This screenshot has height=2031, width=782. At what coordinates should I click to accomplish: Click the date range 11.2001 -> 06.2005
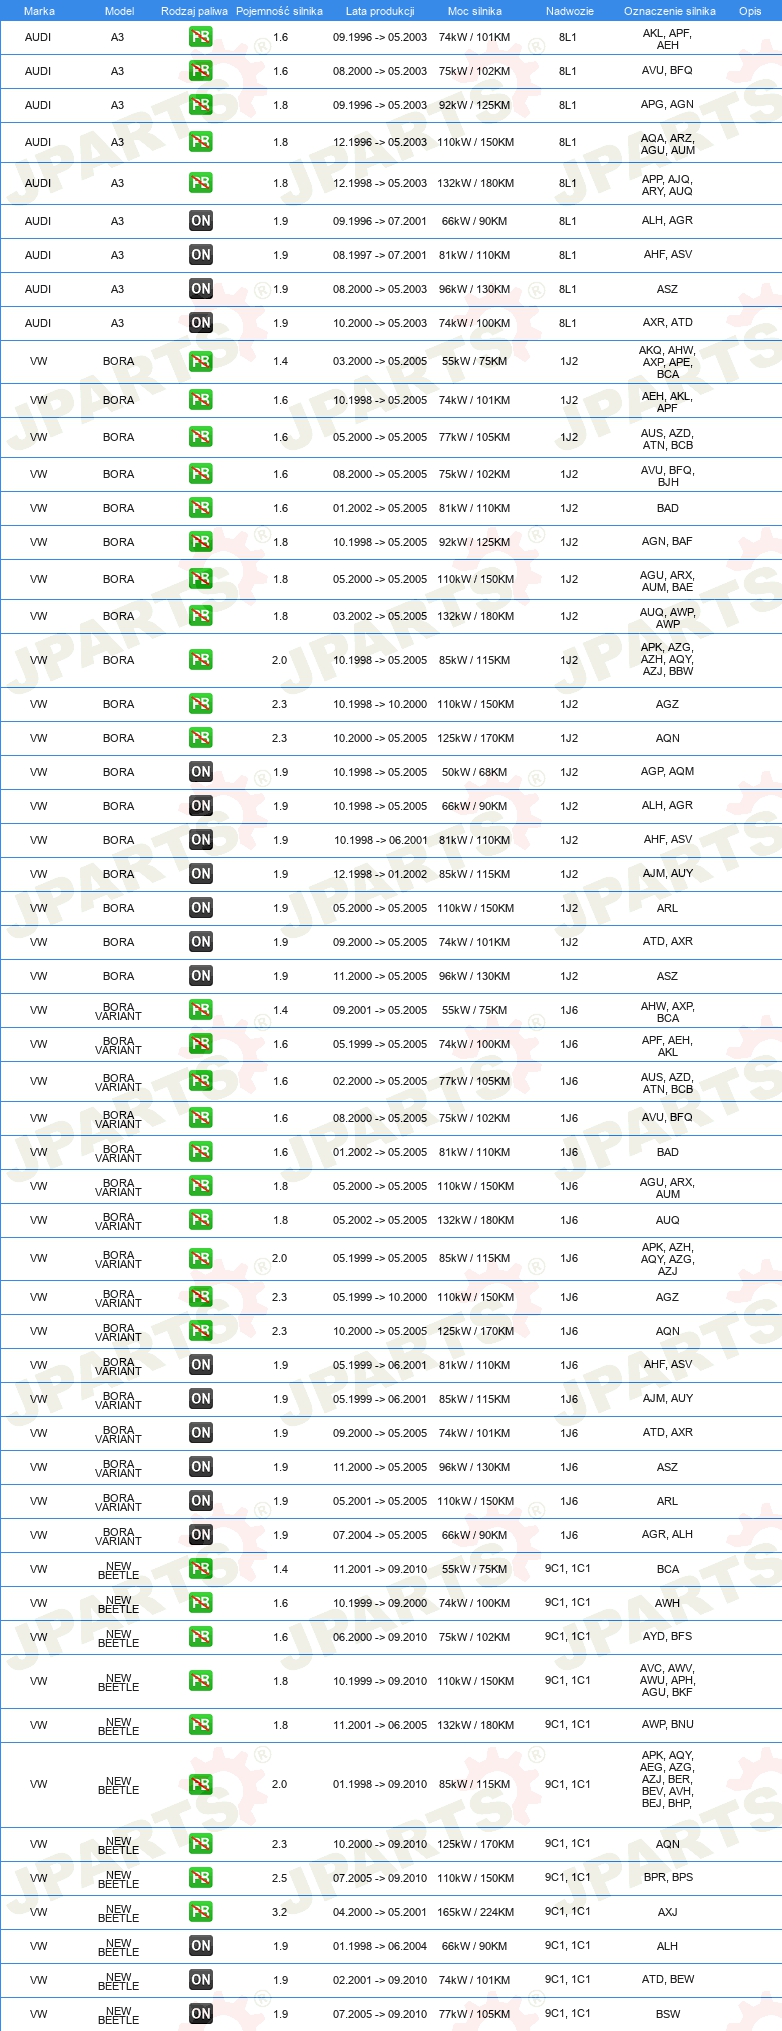[380, 1725]
